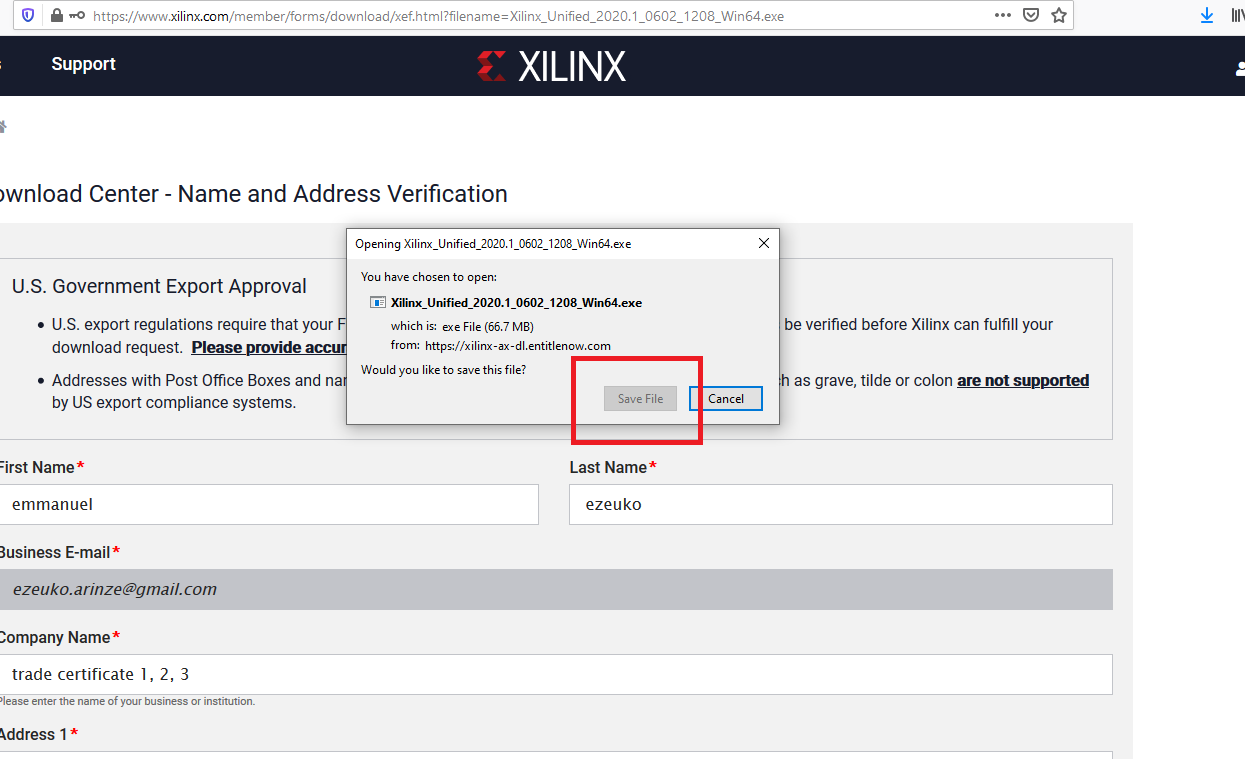Image resolution: width=1245 pixels, height=759 pixels.
Task: Open the Support menu
Action: pos(83,64)
